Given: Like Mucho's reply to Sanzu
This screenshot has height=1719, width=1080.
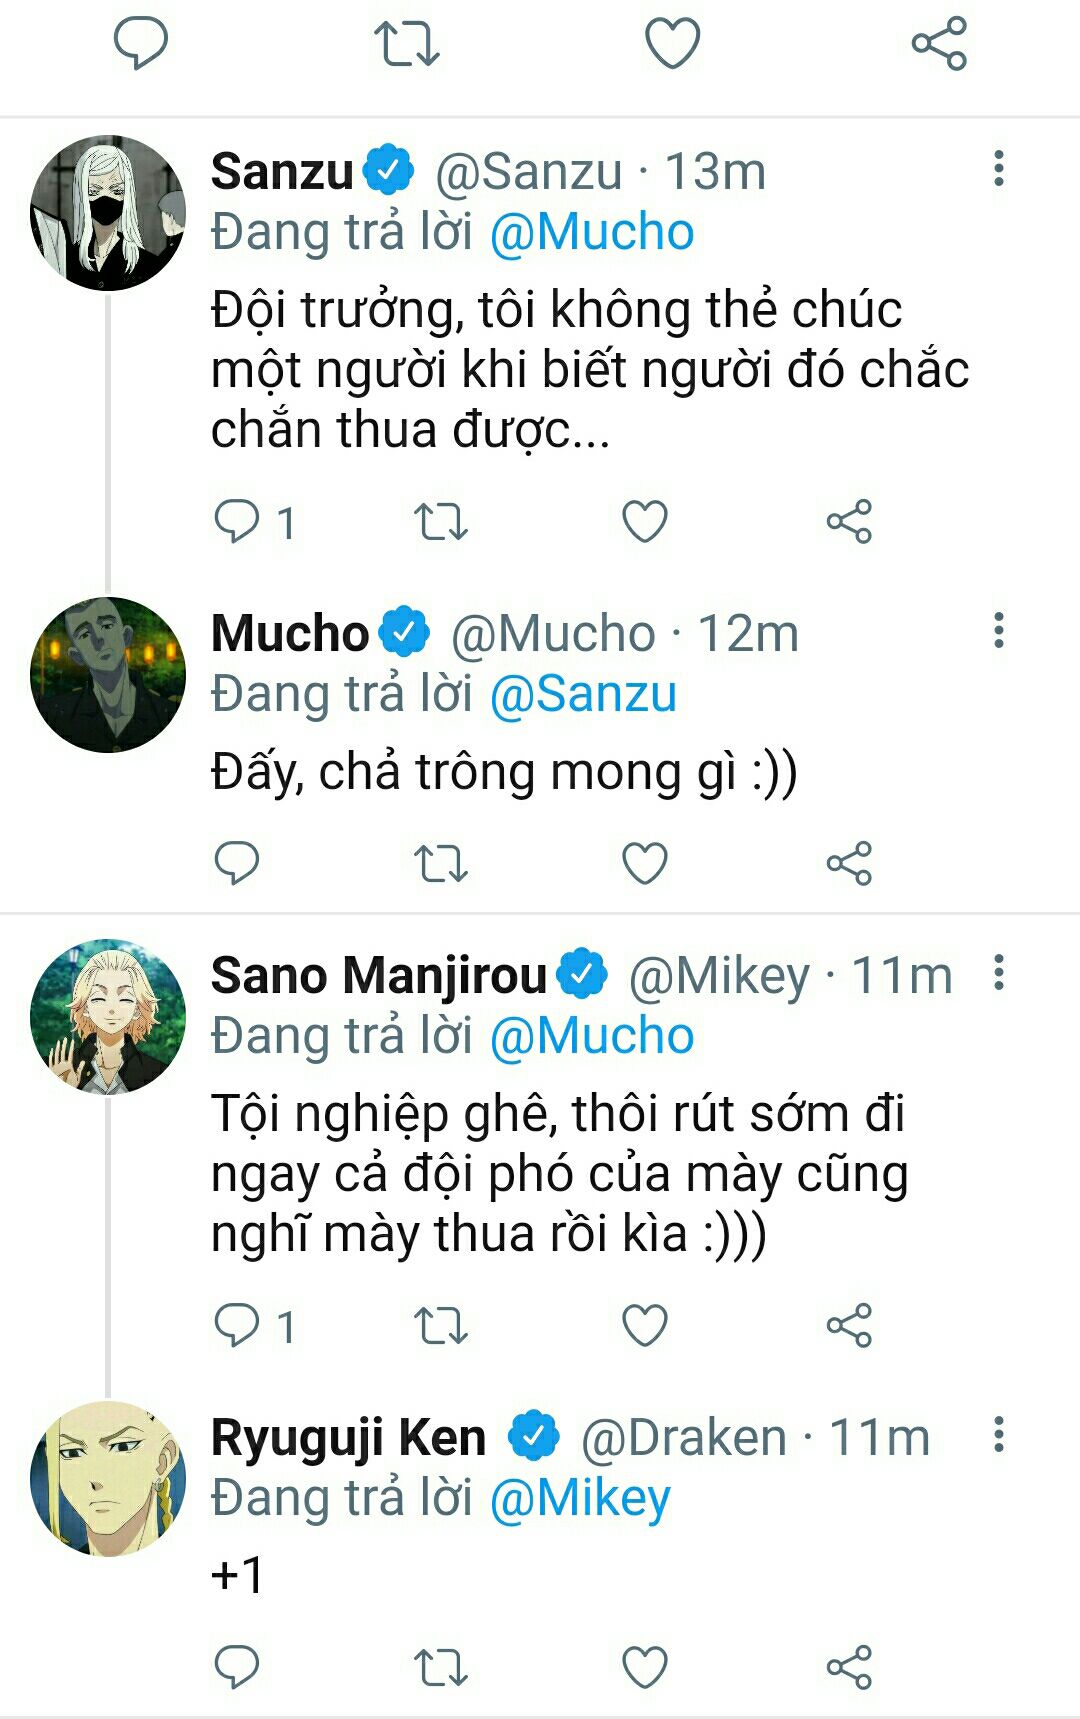Looking at the screenshot, I should pyautogui.click(x=645, y=864).
